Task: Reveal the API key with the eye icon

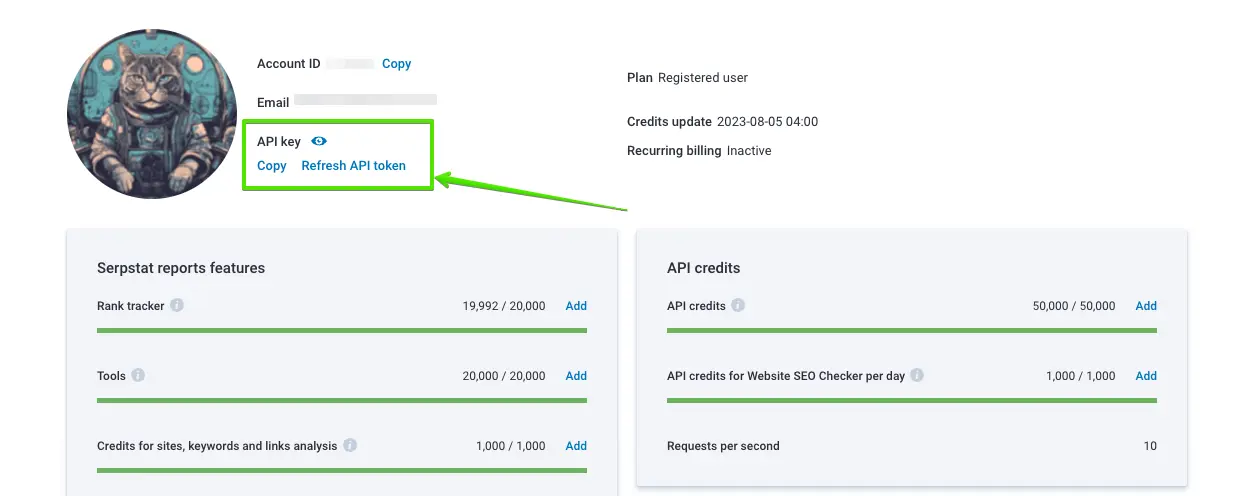Action: [319, 142]
